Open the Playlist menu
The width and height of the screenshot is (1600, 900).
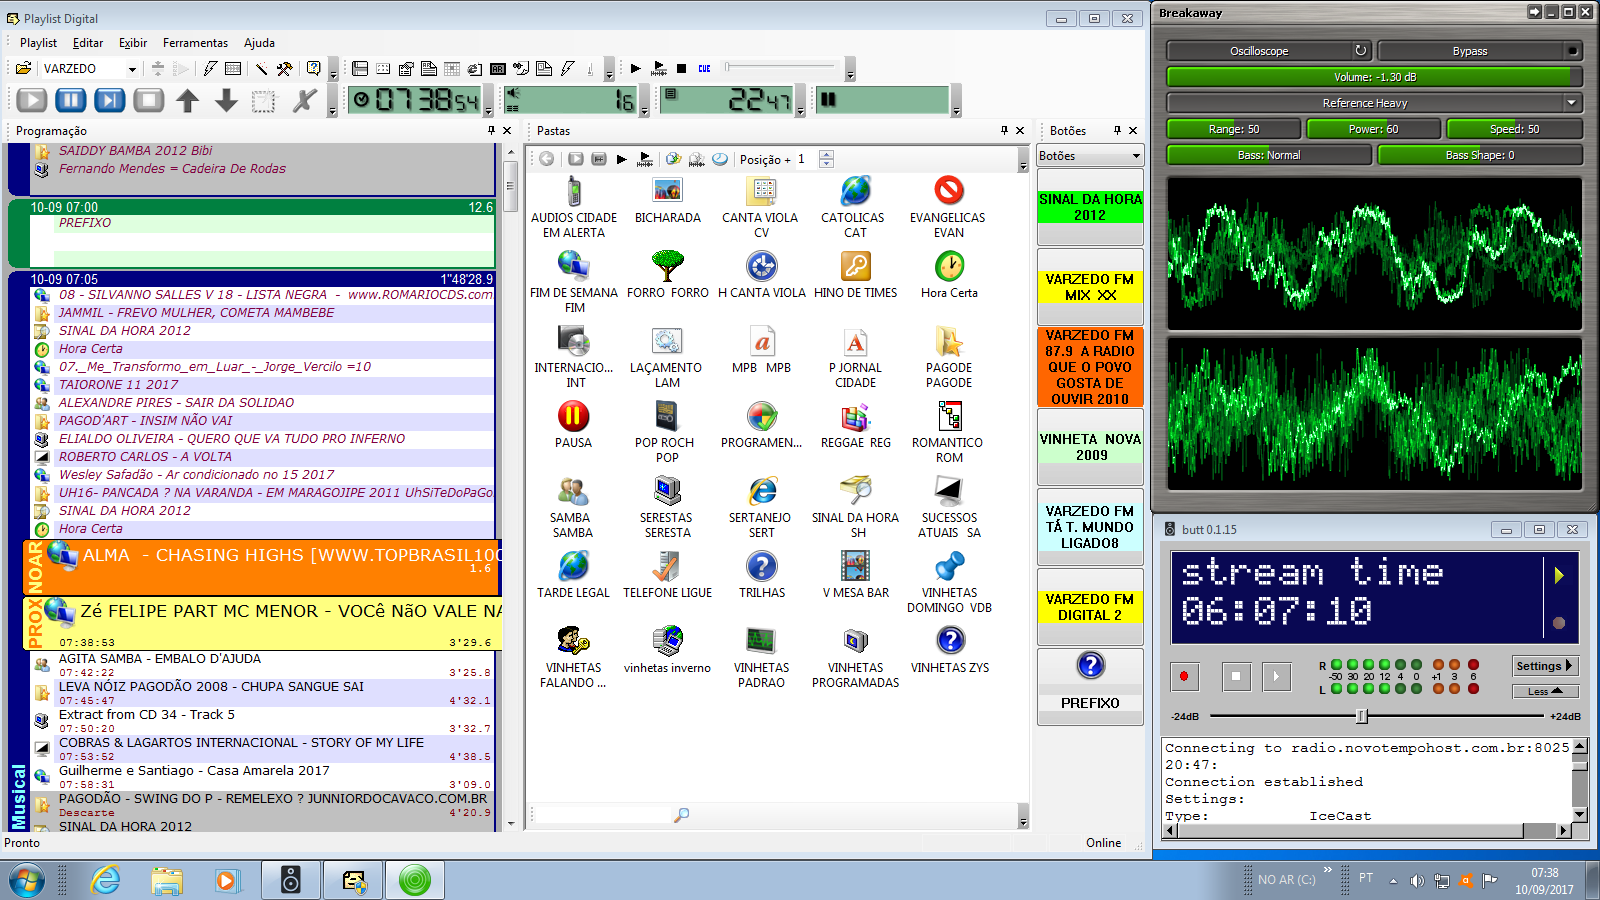38,43
